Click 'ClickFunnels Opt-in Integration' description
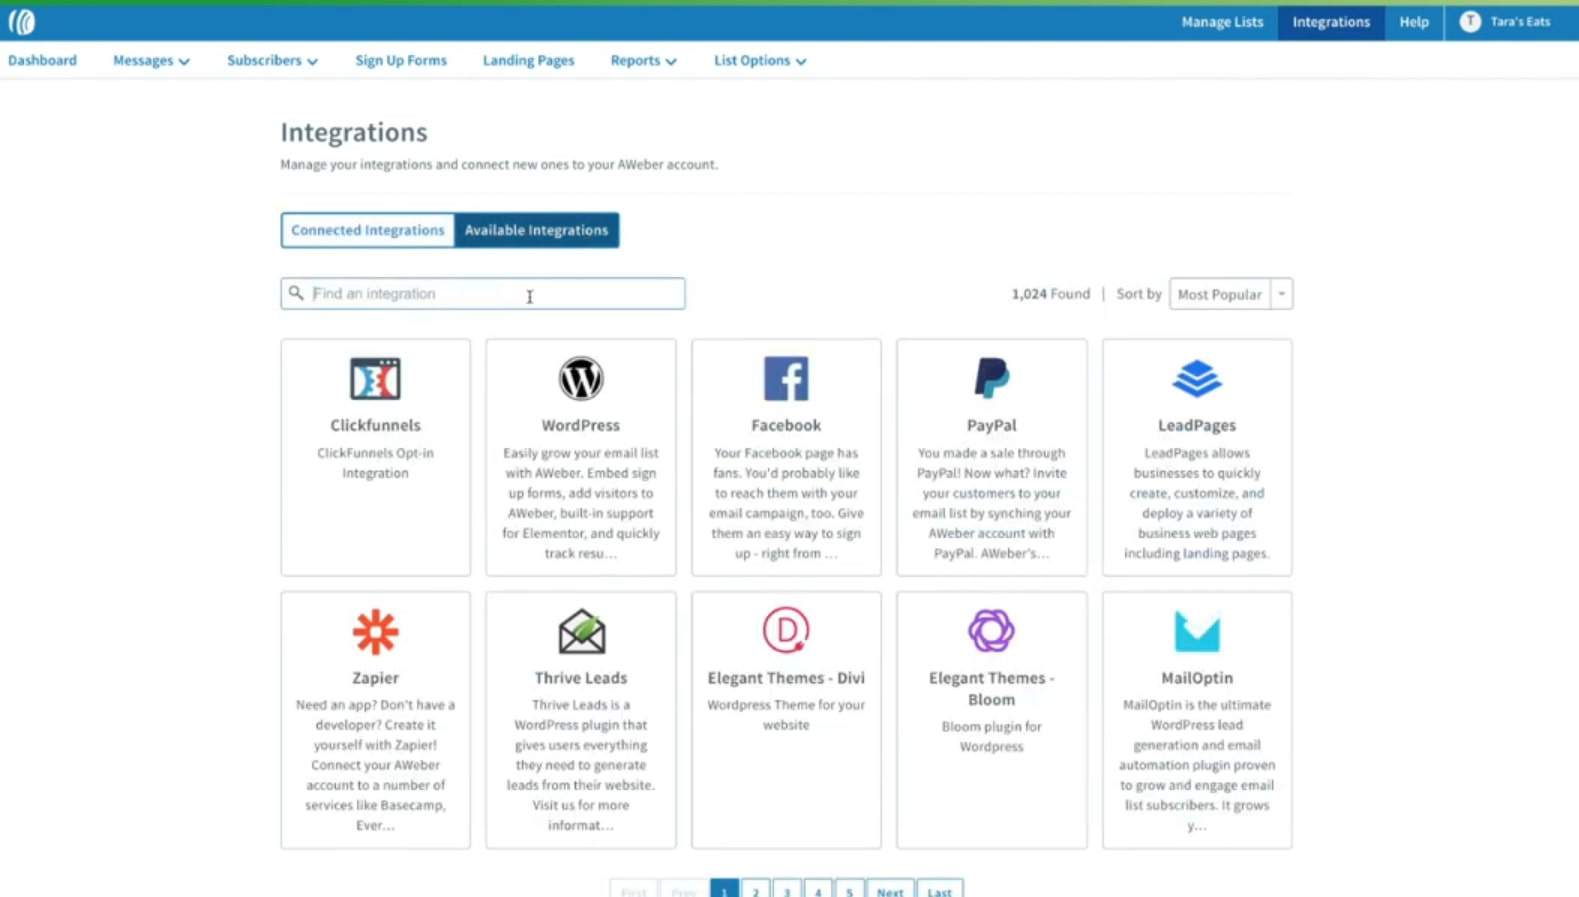Viewport: 1579px width, 897px height. (375, 463)
